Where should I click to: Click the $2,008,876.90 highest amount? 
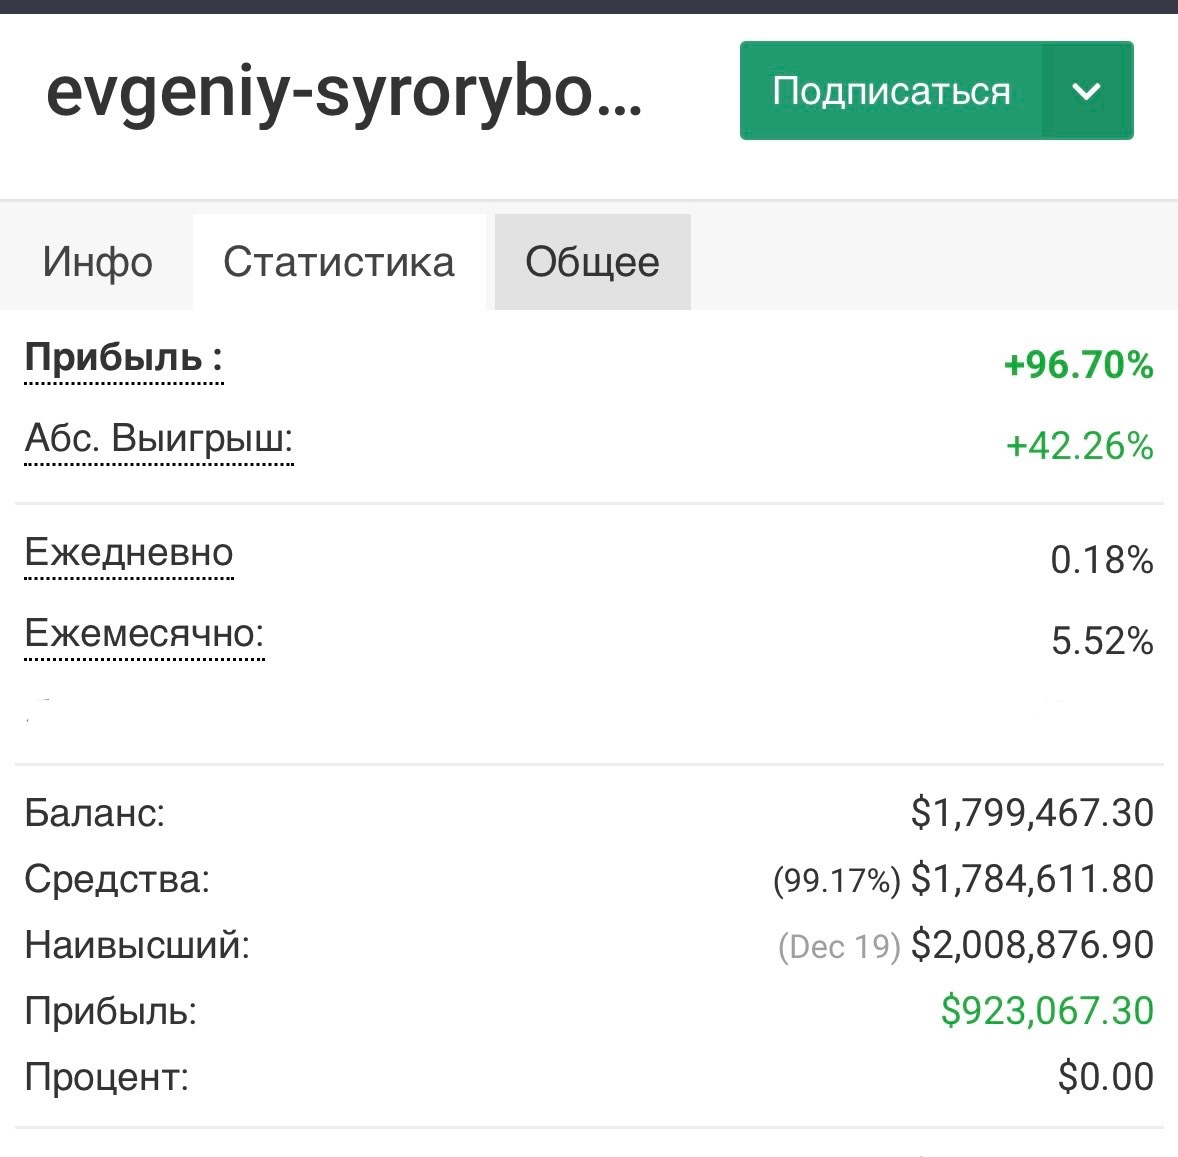[x=1032, y=945]
